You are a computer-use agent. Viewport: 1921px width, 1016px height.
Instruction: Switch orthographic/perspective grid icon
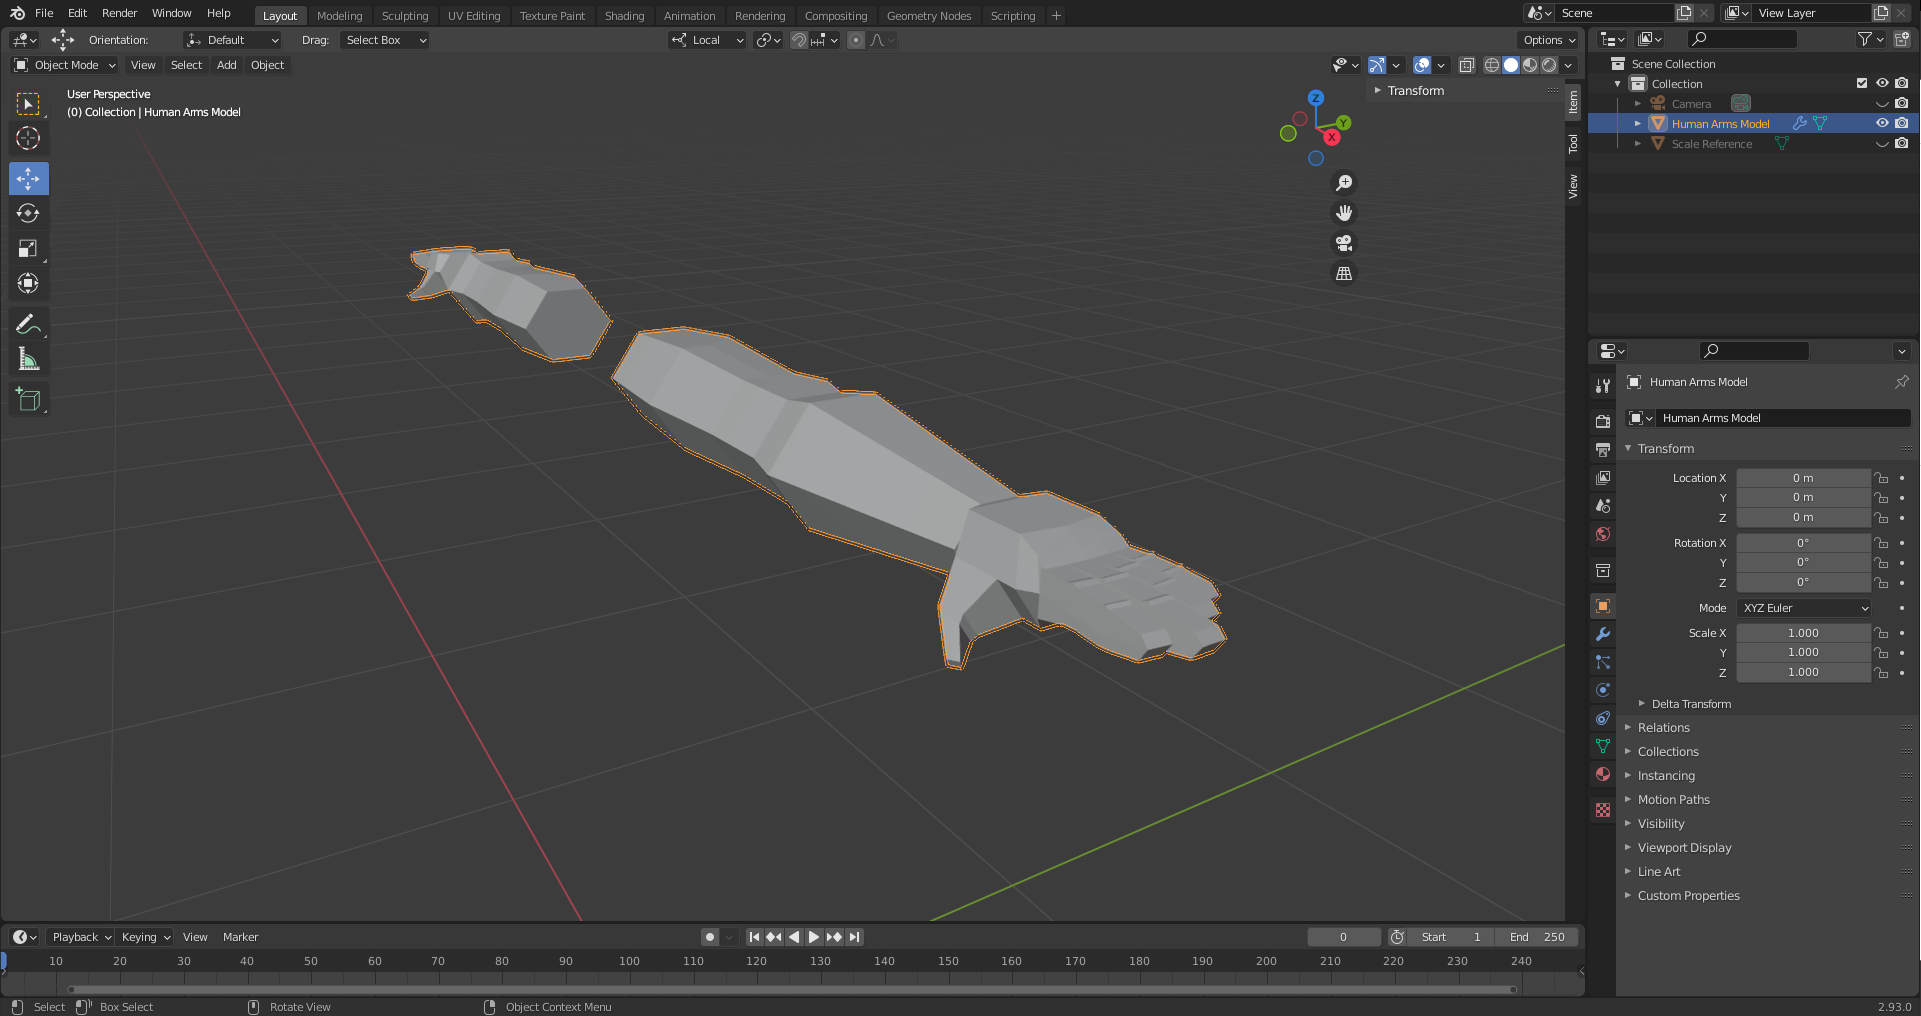pos(1344,273)
